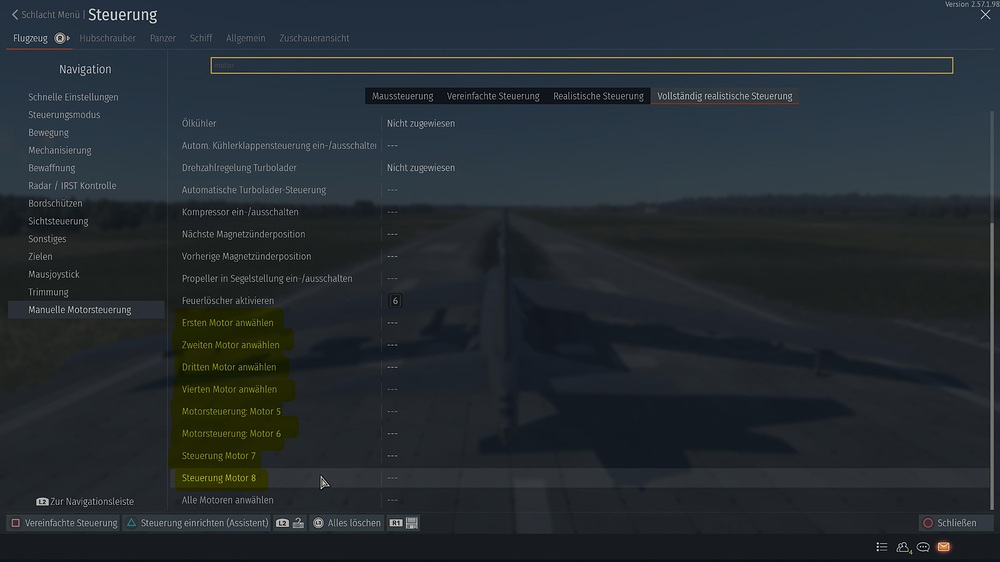The image size is (1000, 562).
Task: Open Trimmung in navigation
Action: click(x=48, y=292)
